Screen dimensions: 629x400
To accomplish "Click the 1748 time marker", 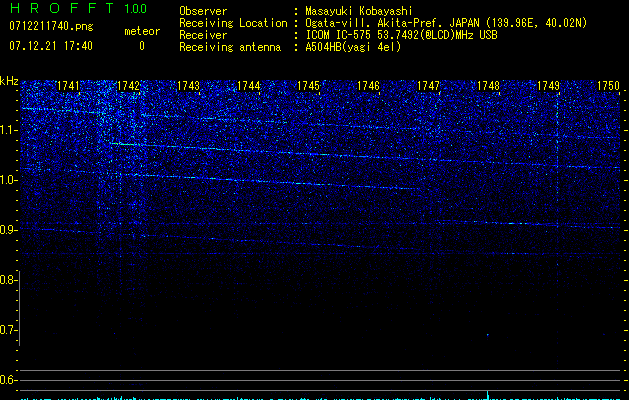I will 488,85.
